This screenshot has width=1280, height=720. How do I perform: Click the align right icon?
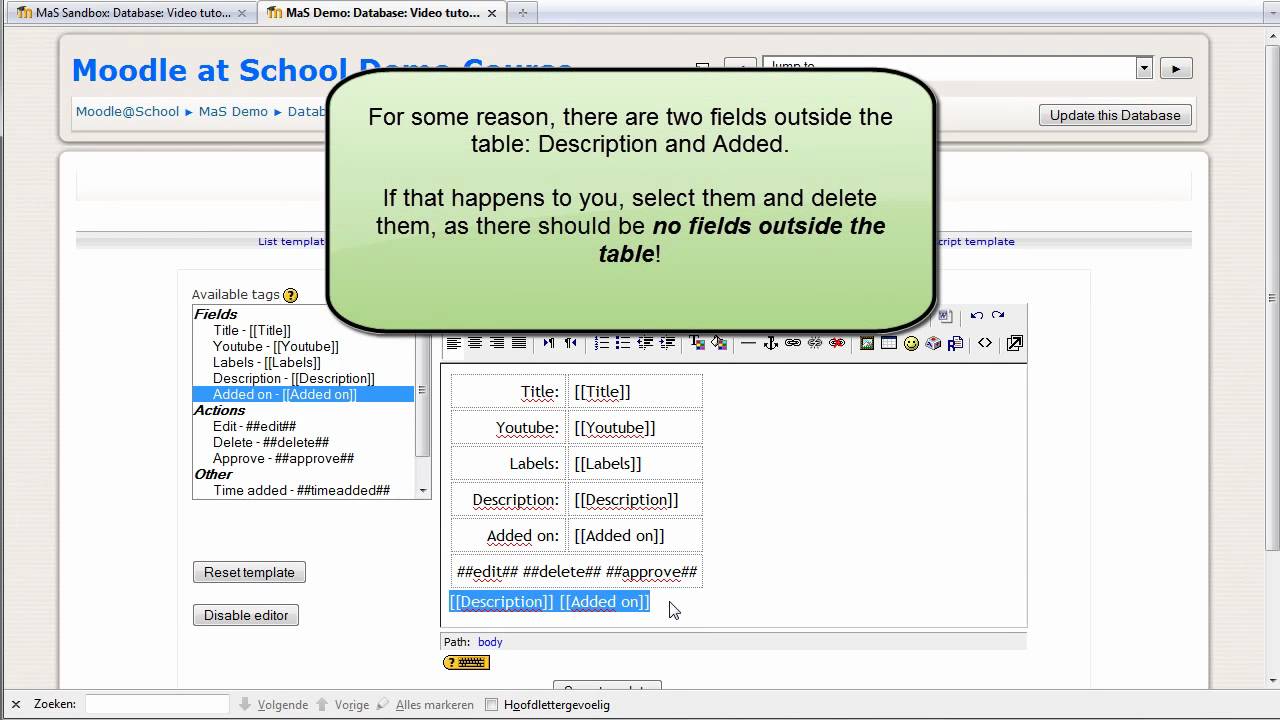497,343
